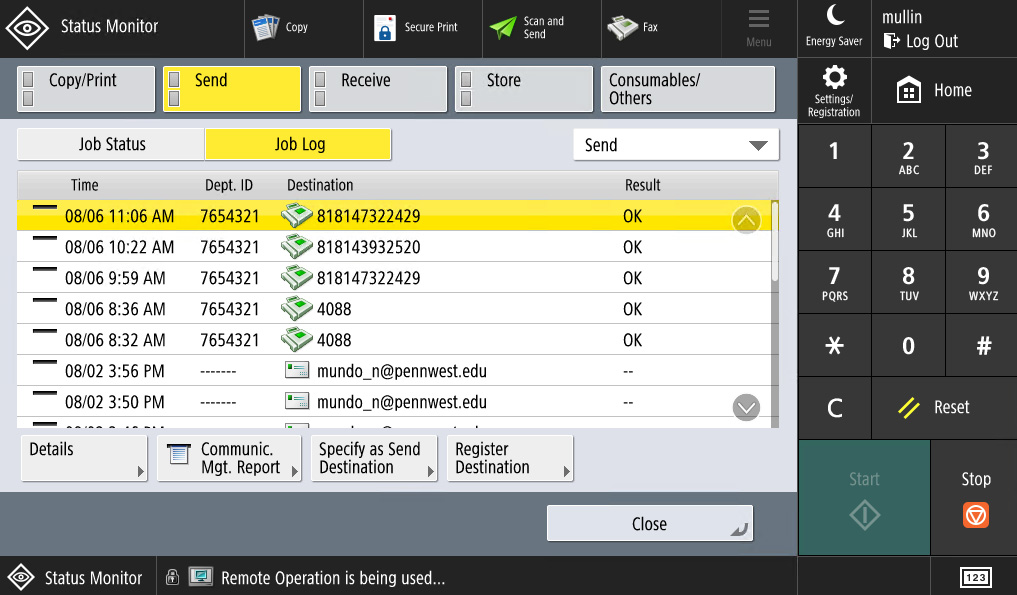Screen dimensions: 1017x595
Task: Go to Home screen icon
Action: [x=909, y=90]
